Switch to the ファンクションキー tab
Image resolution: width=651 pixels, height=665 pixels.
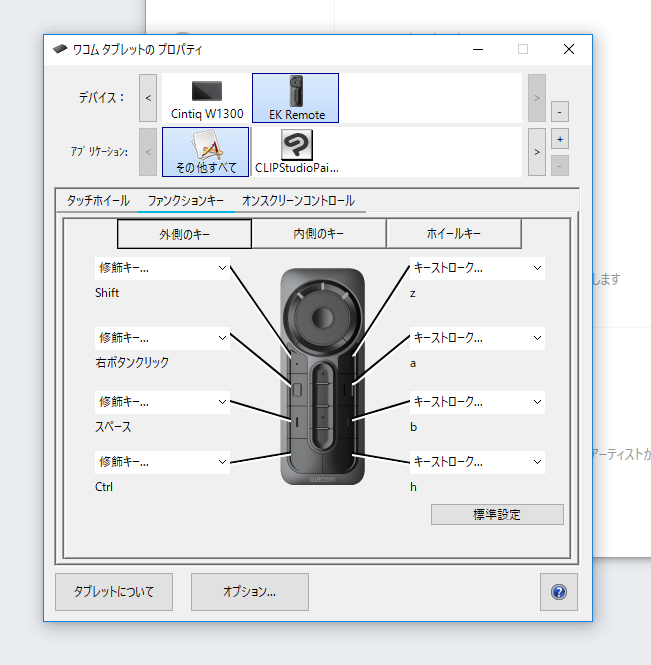pyautogui.click(x=186, y=201)
